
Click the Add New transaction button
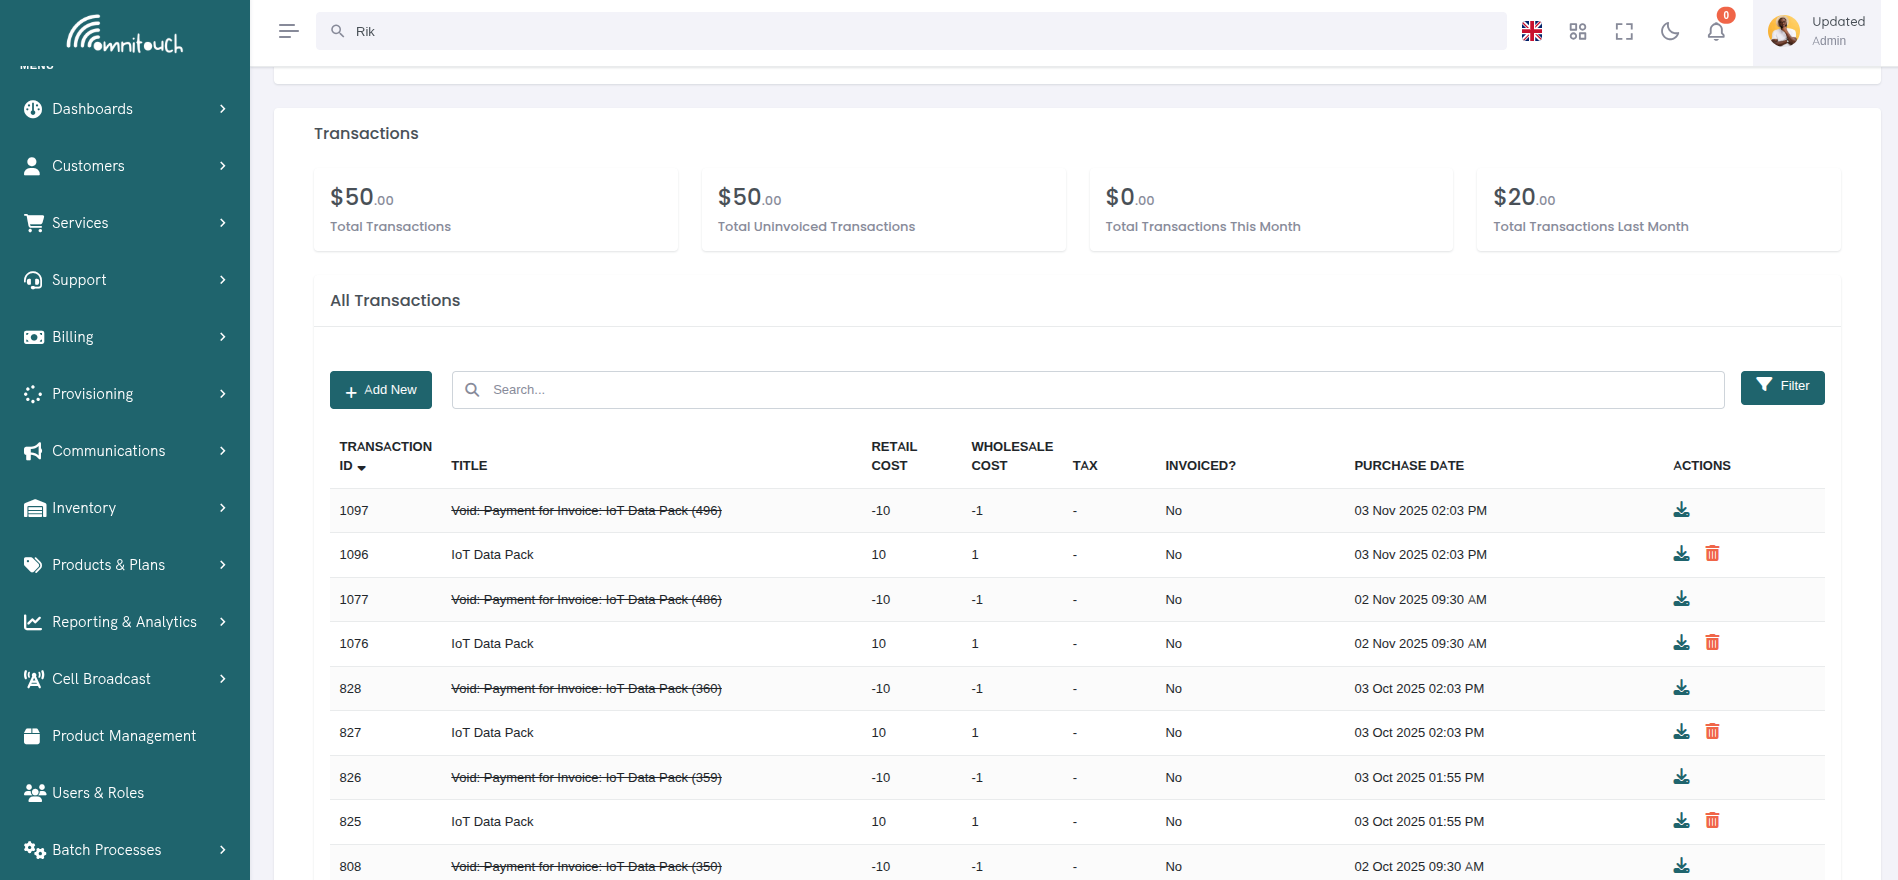(381, 390)
